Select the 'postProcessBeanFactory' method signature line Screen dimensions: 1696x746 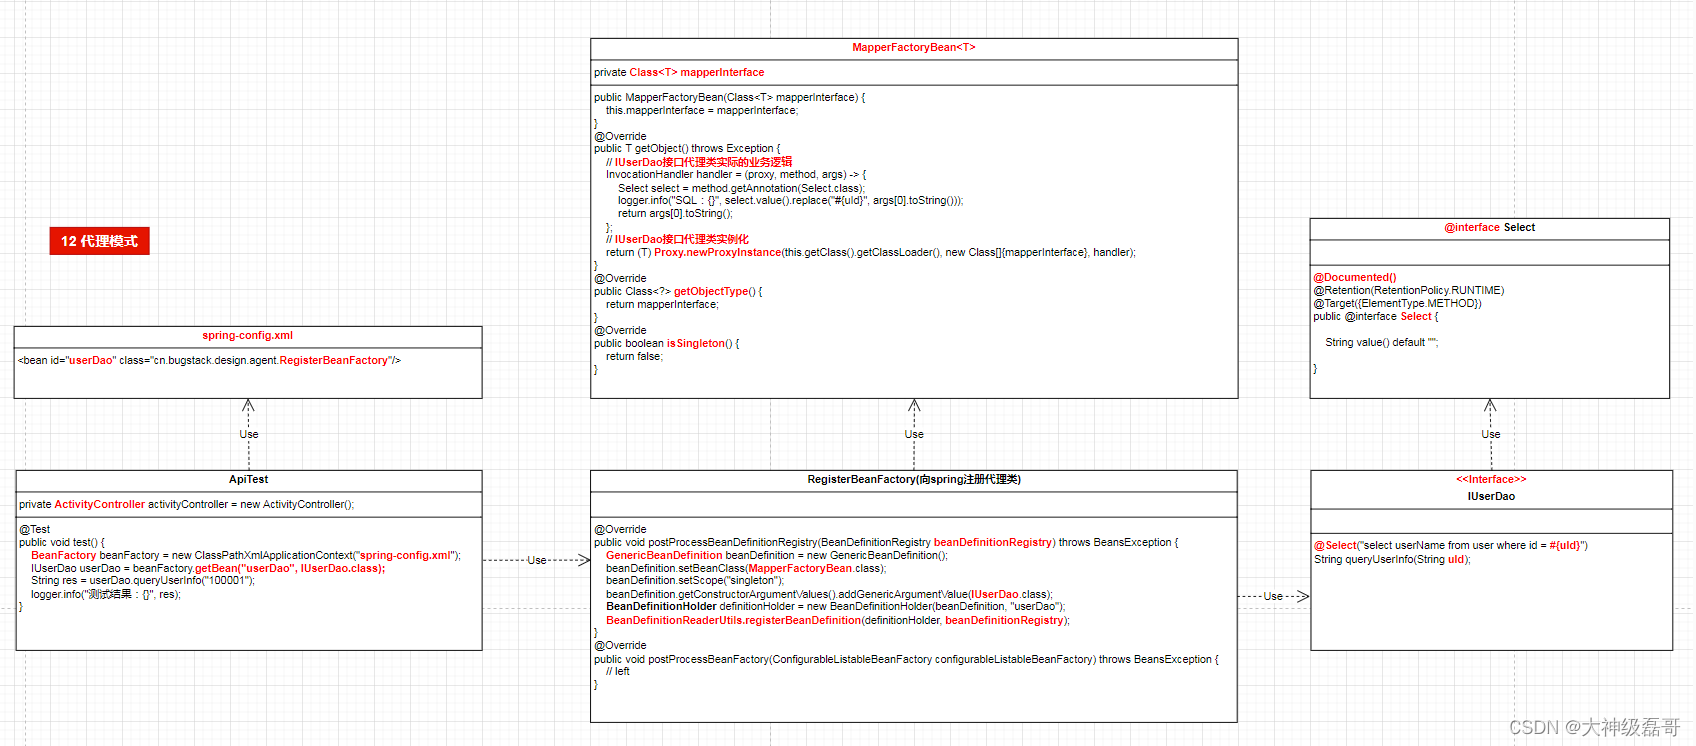pyautogui.click(x=906, y=660)
